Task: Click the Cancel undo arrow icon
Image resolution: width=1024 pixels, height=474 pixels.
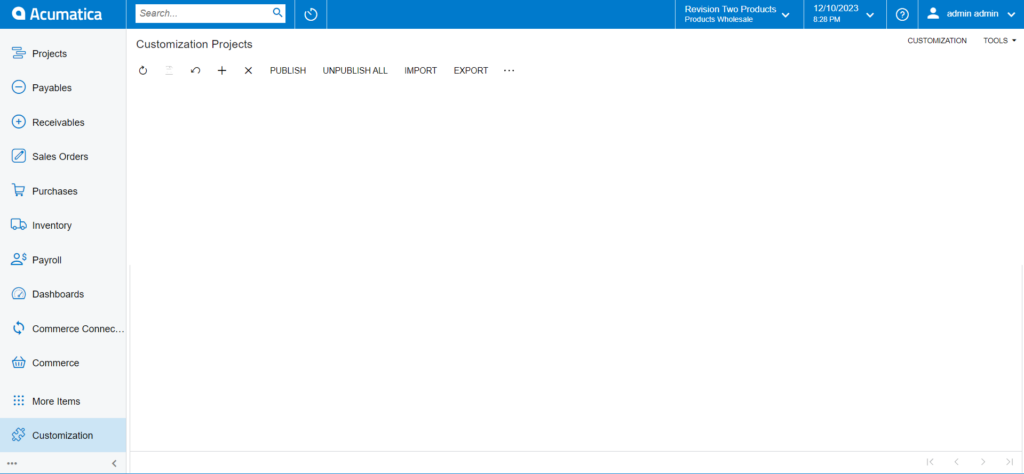Action: (195, 71)
